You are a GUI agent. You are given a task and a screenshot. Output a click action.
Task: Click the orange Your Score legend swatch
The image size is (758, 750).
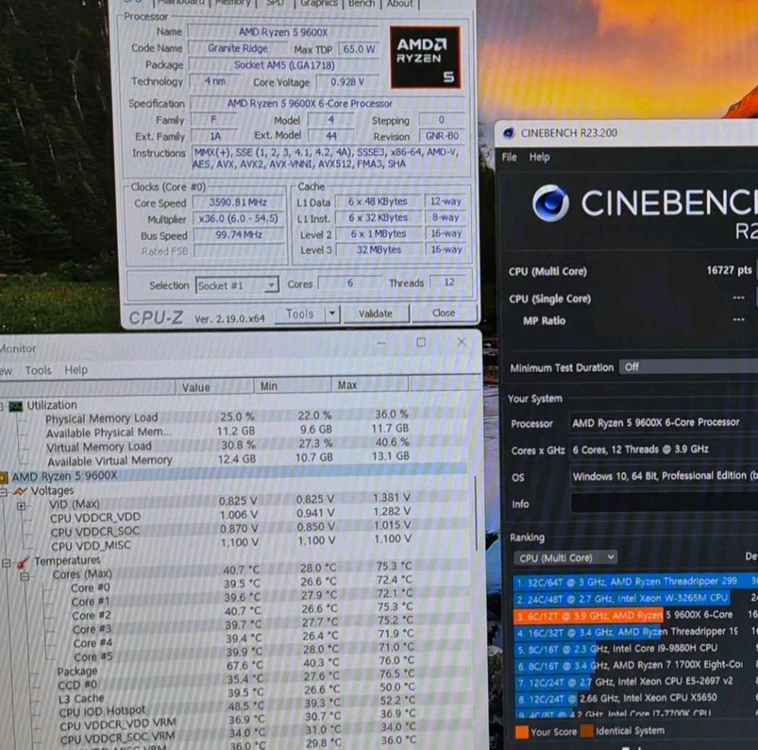point(522,732)
